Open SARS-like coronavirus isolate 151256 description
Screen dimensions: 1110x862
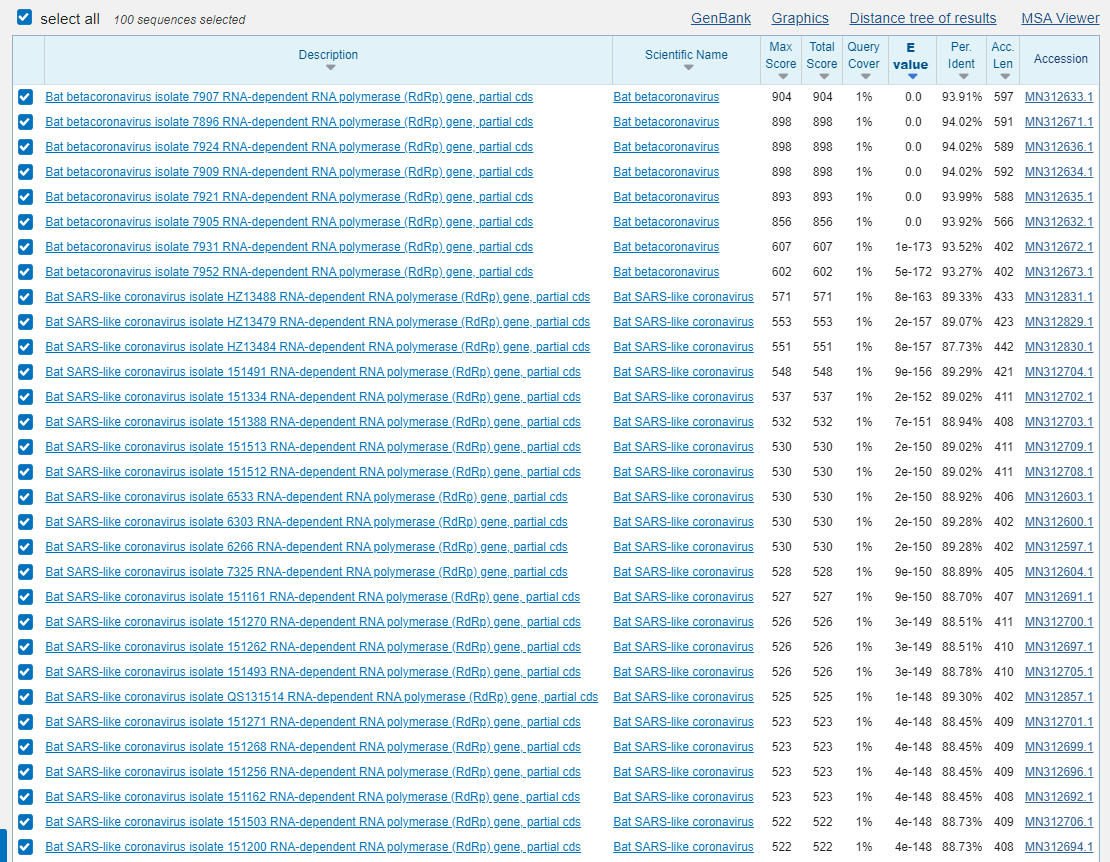click(x=313, y=772)
